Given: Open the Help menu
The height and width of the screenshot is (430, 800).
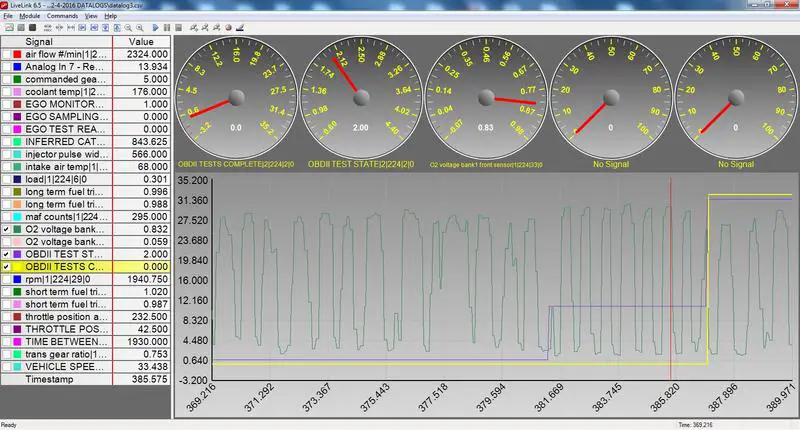Looking at the screenshot, I should [111, 16].
